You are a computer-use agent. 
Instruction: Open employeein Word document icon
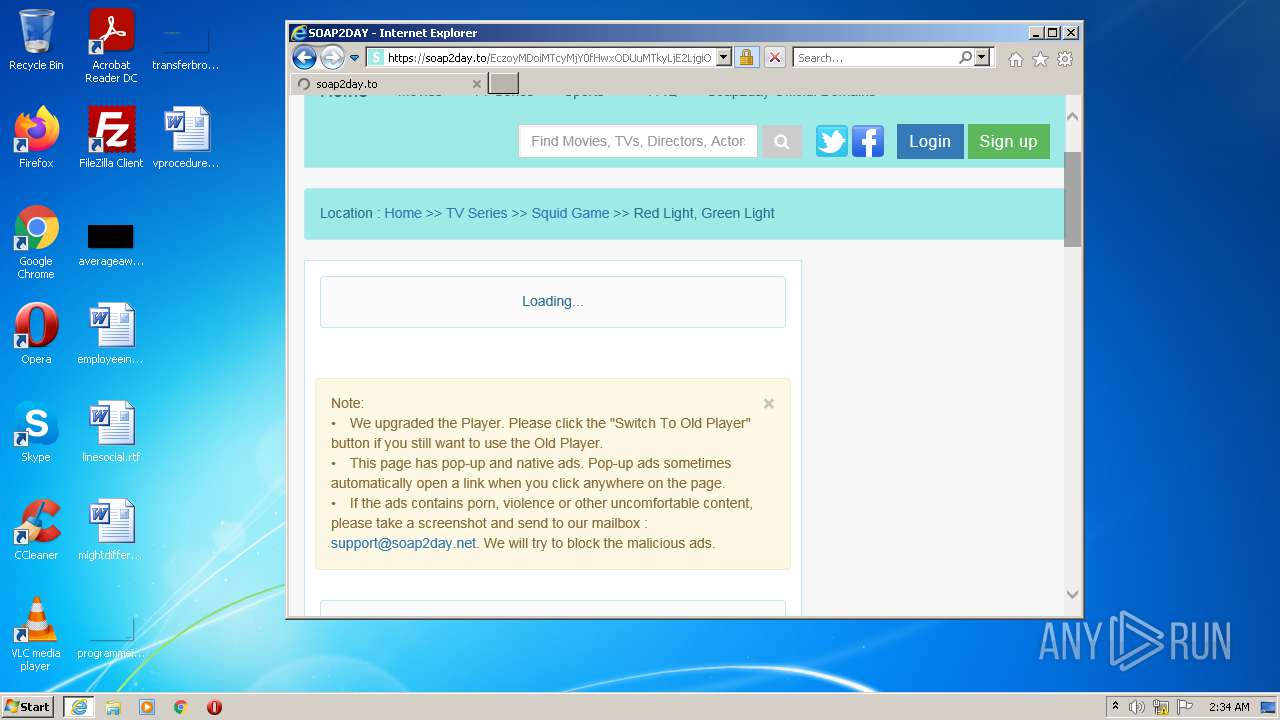coord(111,334)
